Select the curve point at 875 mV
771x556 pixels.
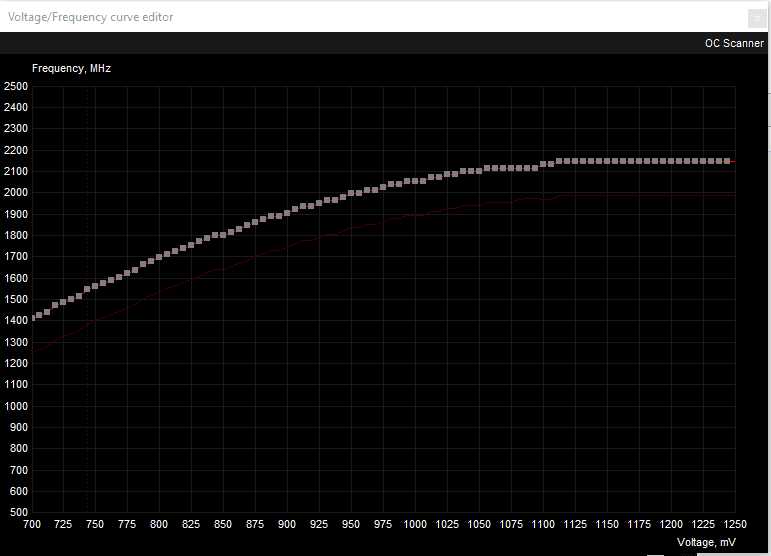pos(255,222)
